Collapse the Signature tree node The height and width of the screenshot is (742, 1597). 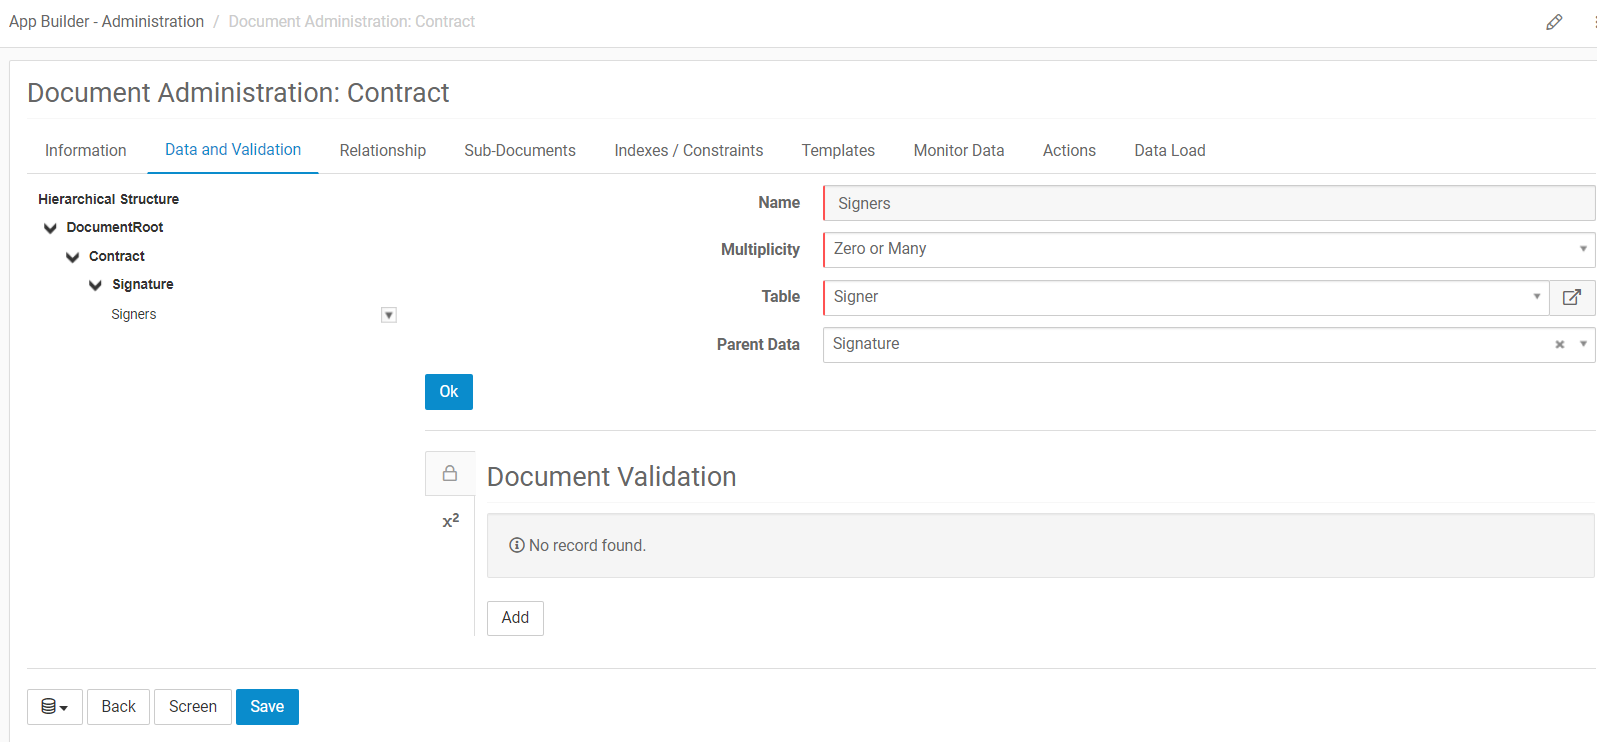[96, 285]
